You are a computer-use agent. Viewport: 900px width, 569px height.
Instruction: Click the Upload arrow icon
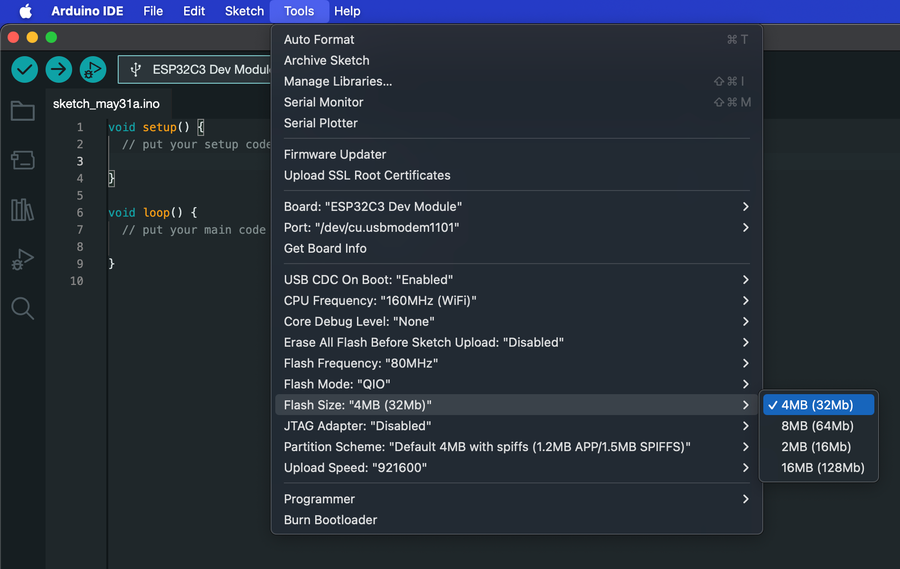pos(59,69)
